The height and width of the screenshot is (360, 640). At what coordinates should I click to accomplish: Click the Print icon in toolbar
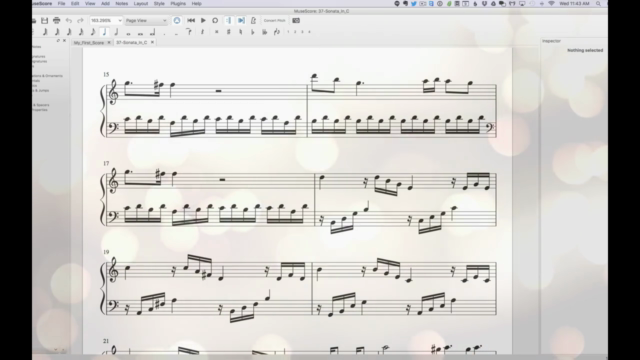point(56,20)
